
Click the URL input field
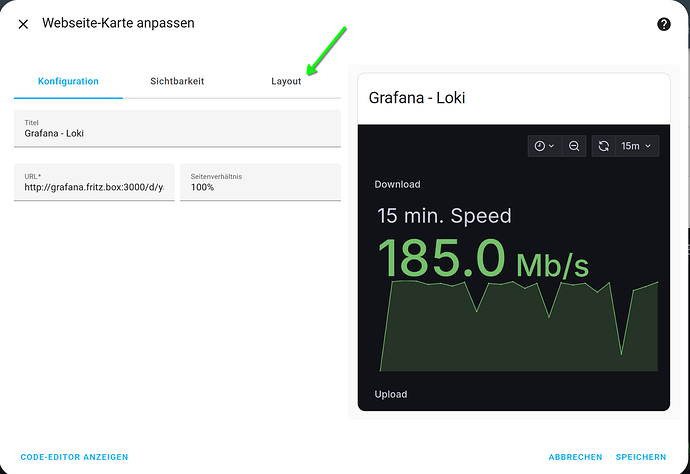click(94, 182)
